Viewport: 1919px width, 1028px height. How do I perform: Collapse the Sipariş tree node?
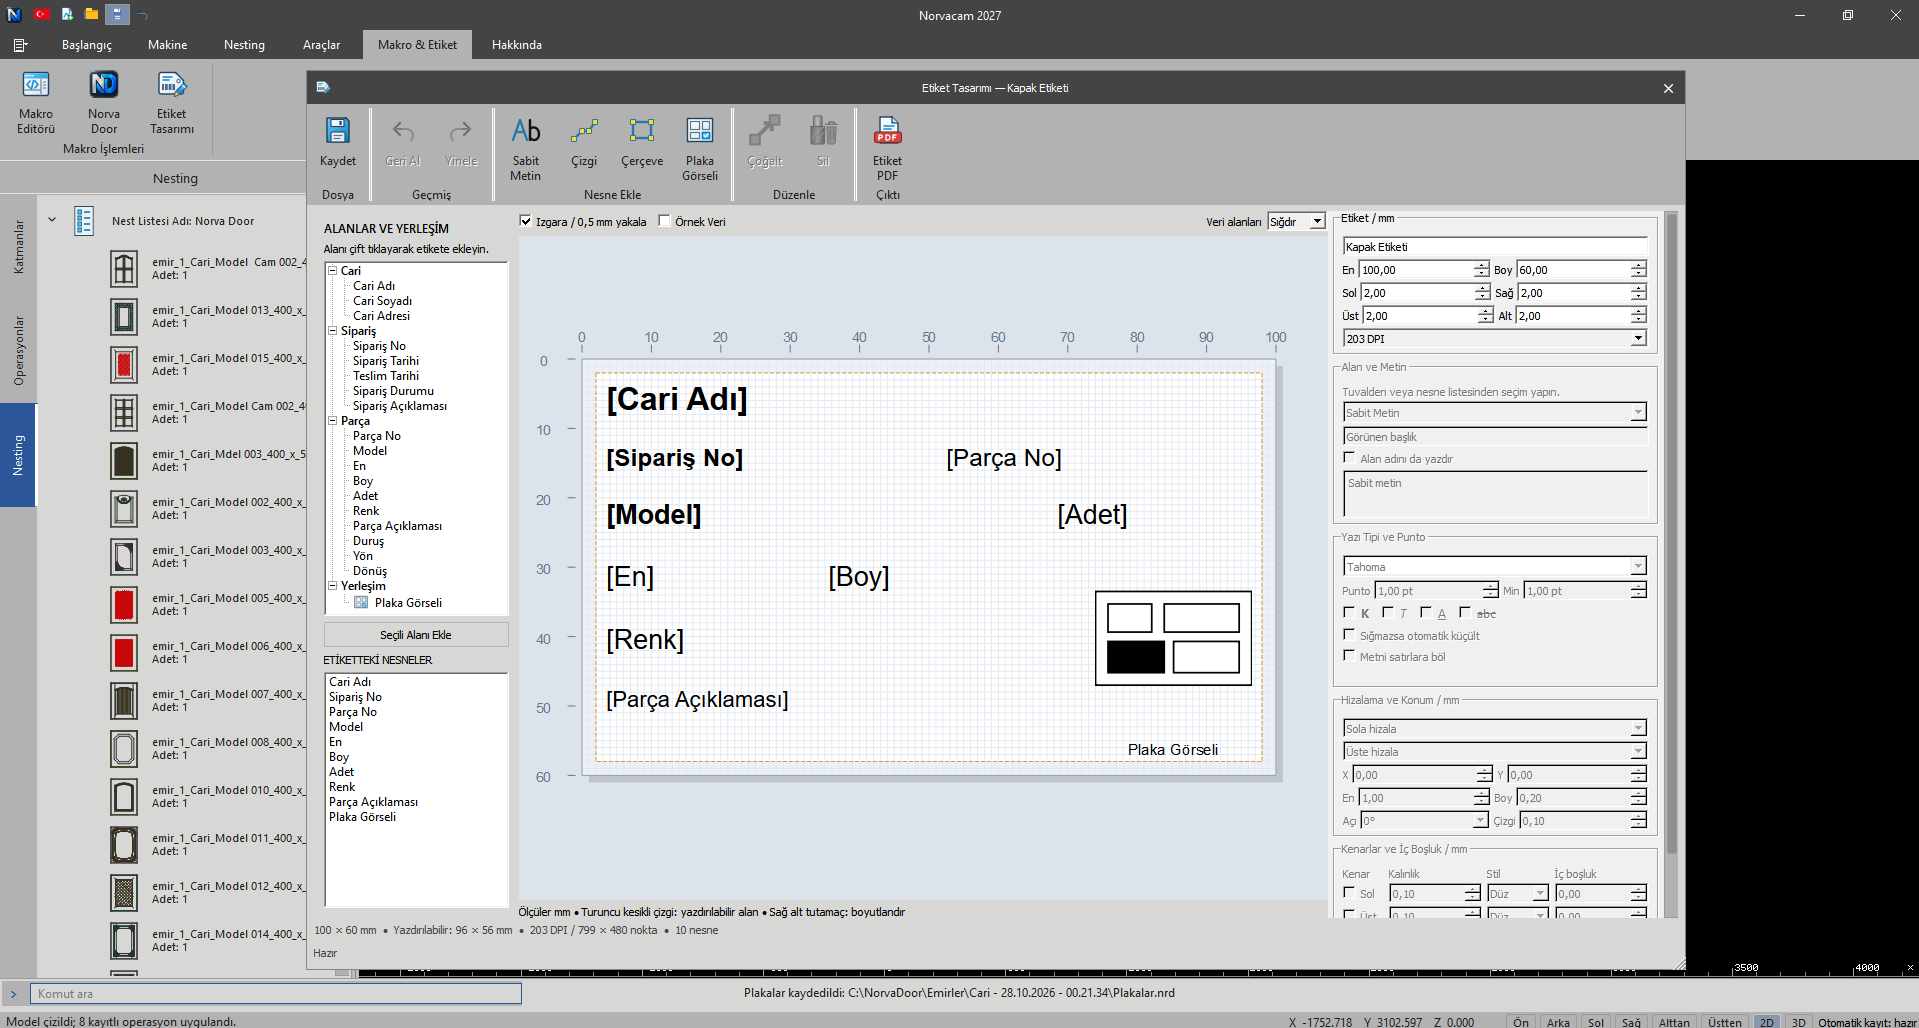333,330
